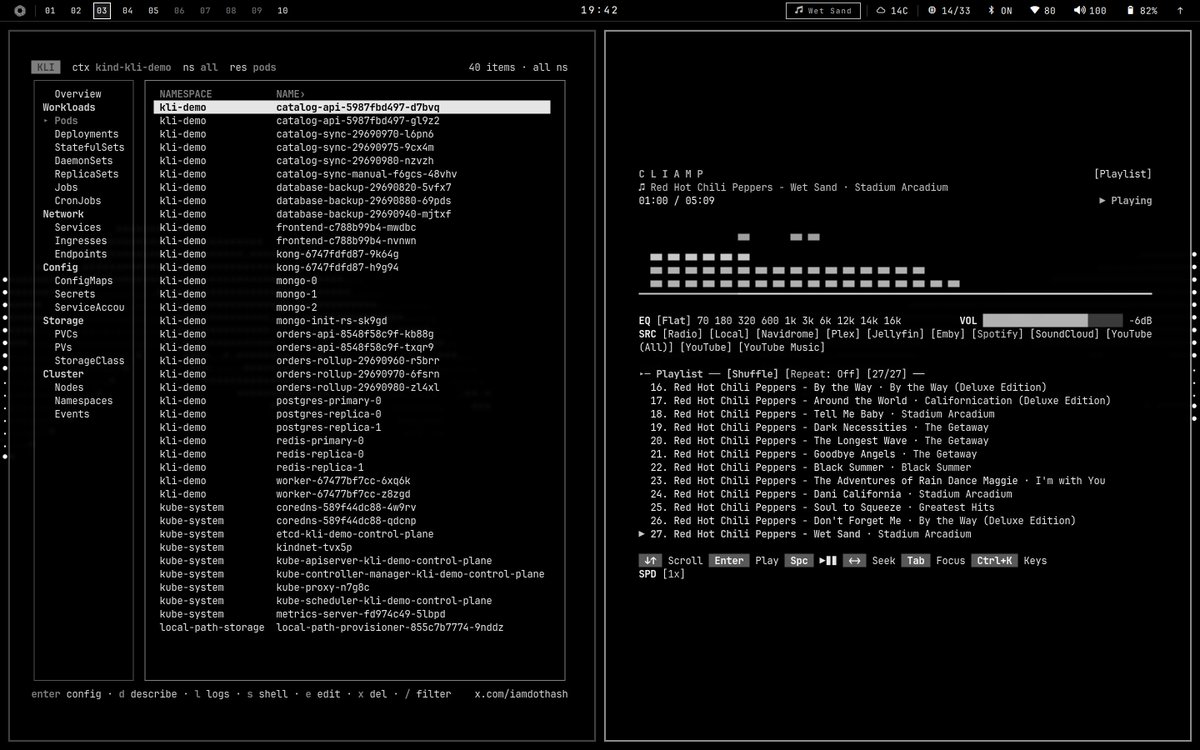Open the Cluster section header

63,374
